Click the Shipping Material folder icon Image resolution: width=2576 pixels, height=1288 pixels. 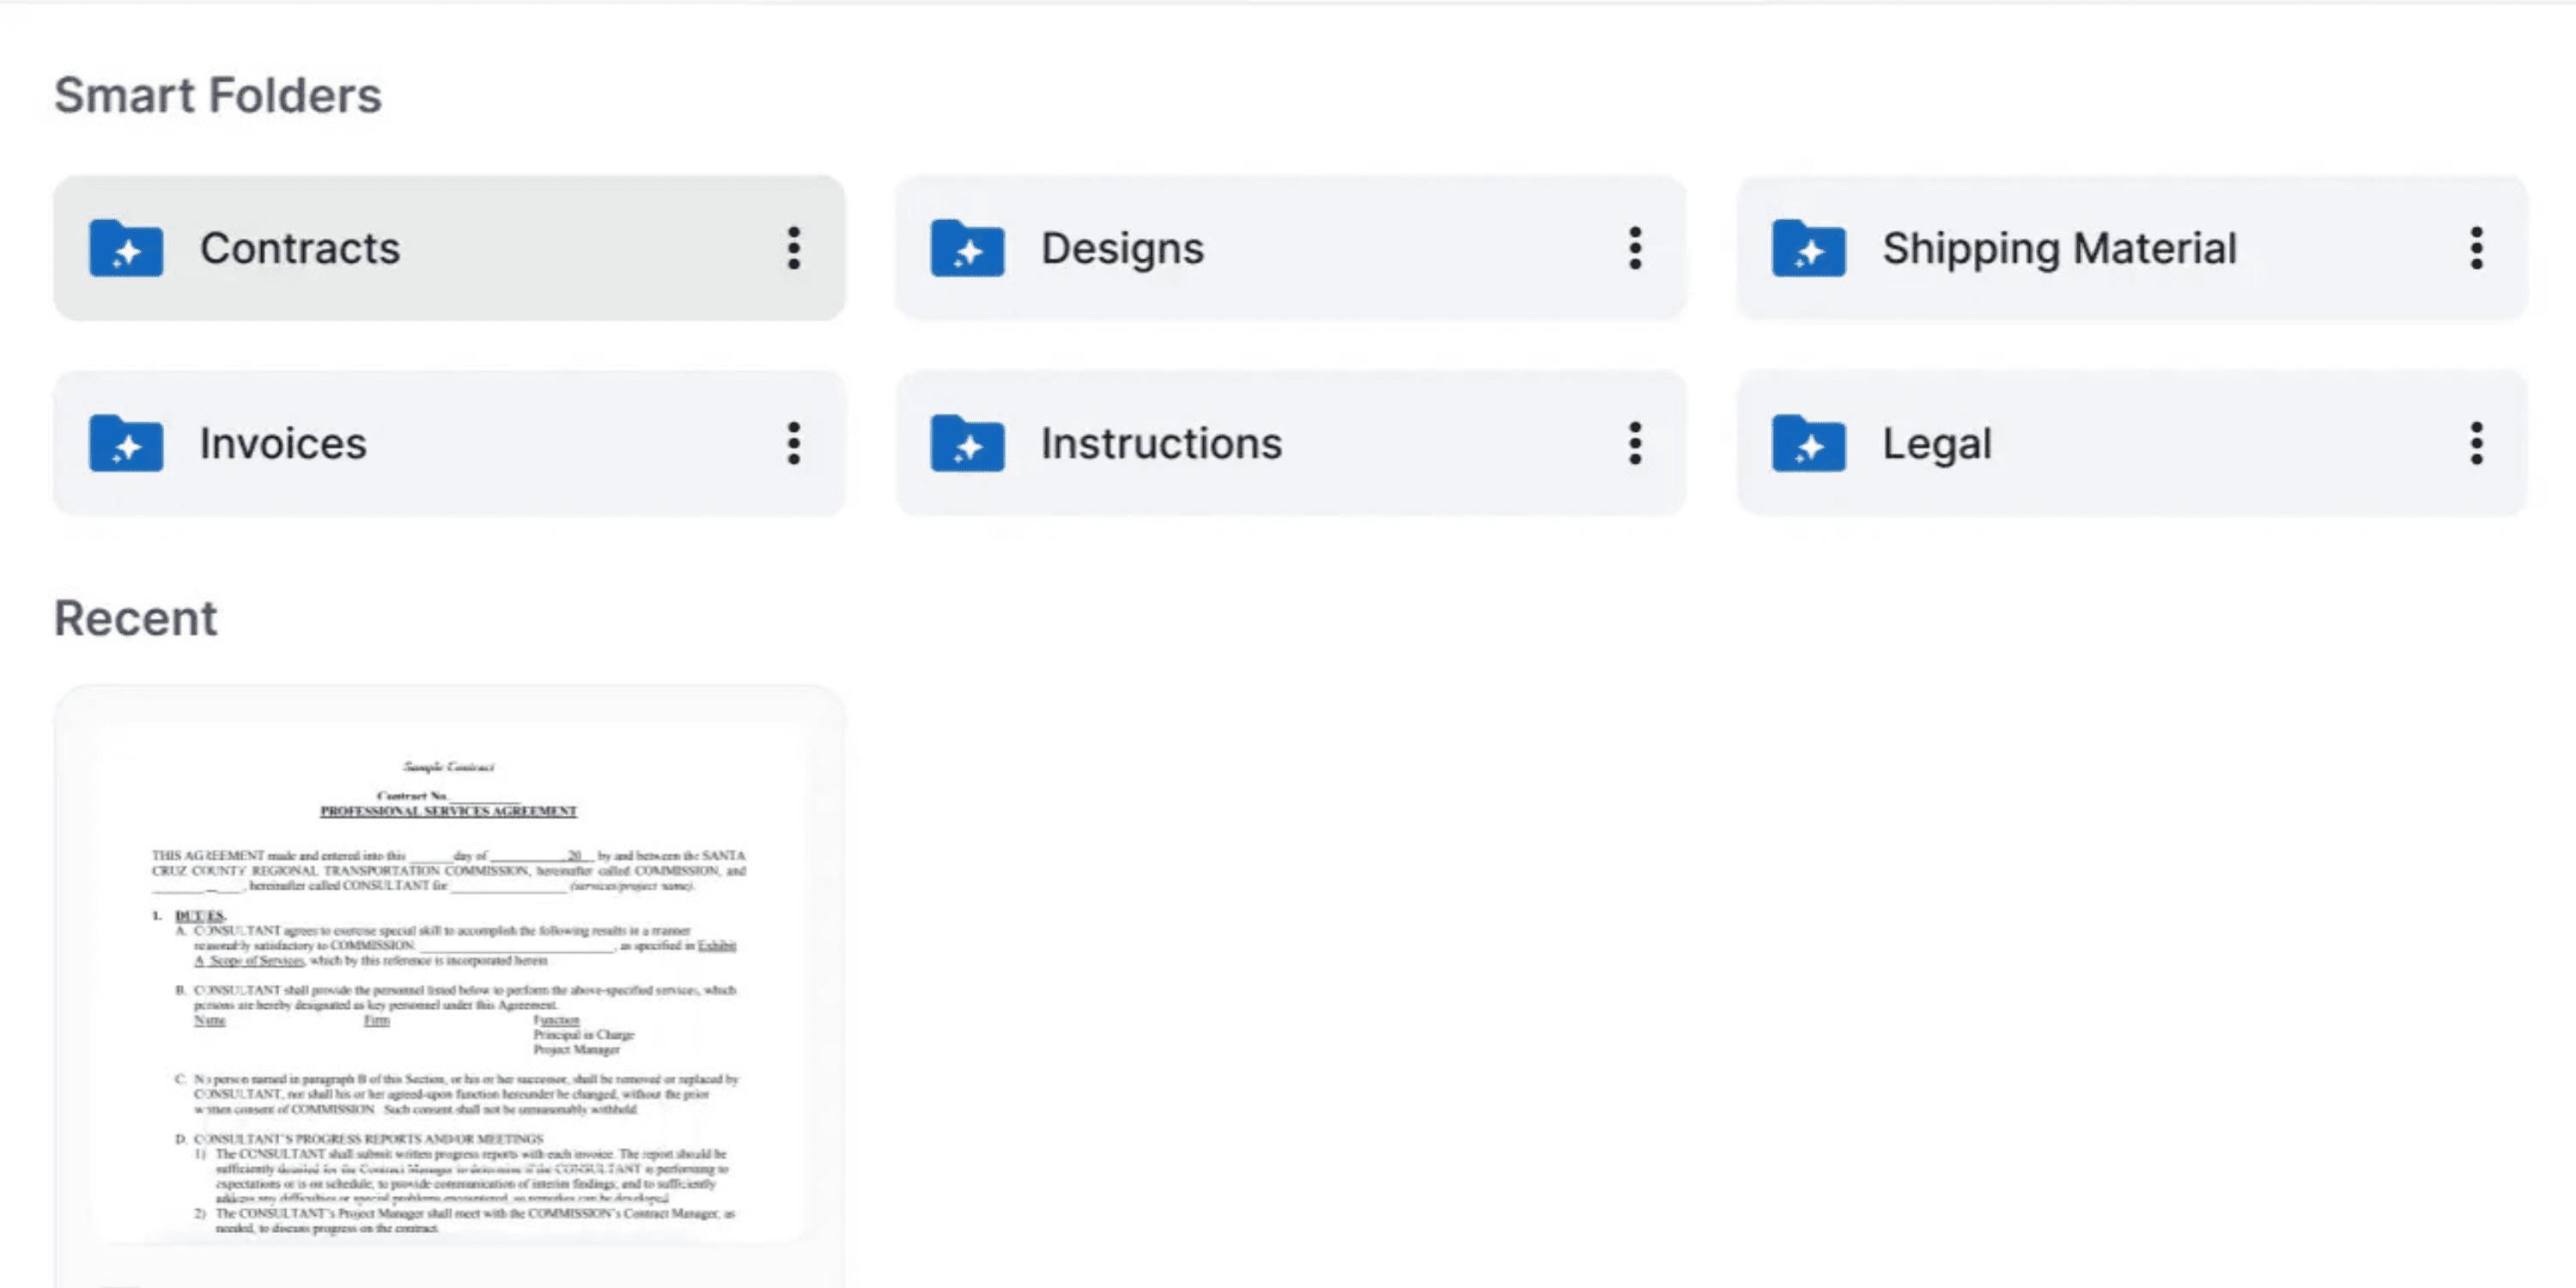1809,248
